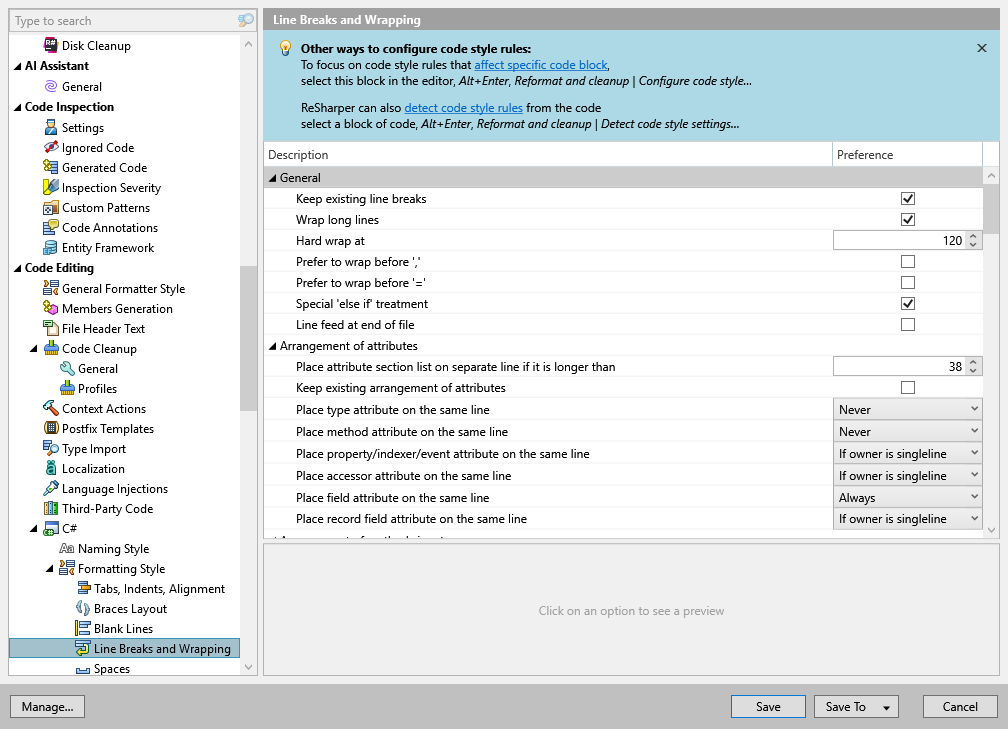Image resolution: width=1008 pixels, height=729 pixels.
Task: Click the Entity Framework database icon
Action: pyautogui.click(x=51, y=248)
